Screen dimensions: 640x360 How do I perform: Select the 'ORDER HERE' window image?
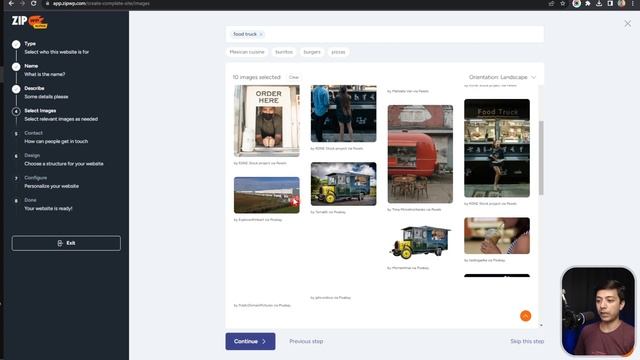coord(267,121)
